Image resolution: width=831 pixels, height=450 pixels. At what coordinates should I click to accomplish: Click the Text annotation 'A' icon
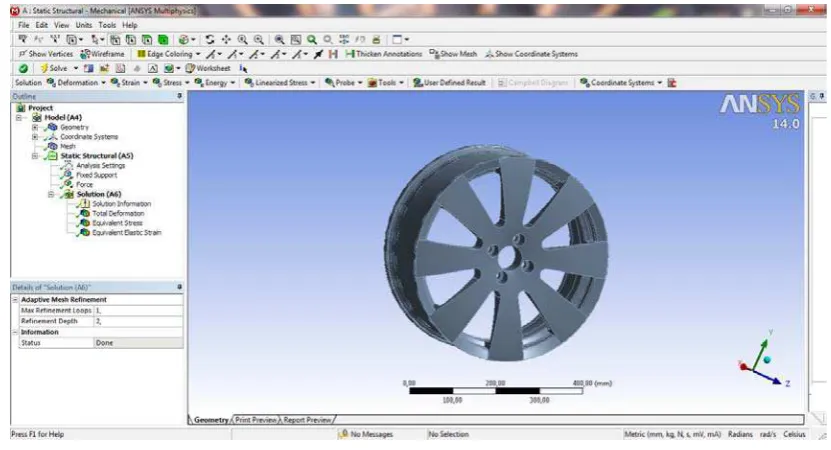click(153, 68)
